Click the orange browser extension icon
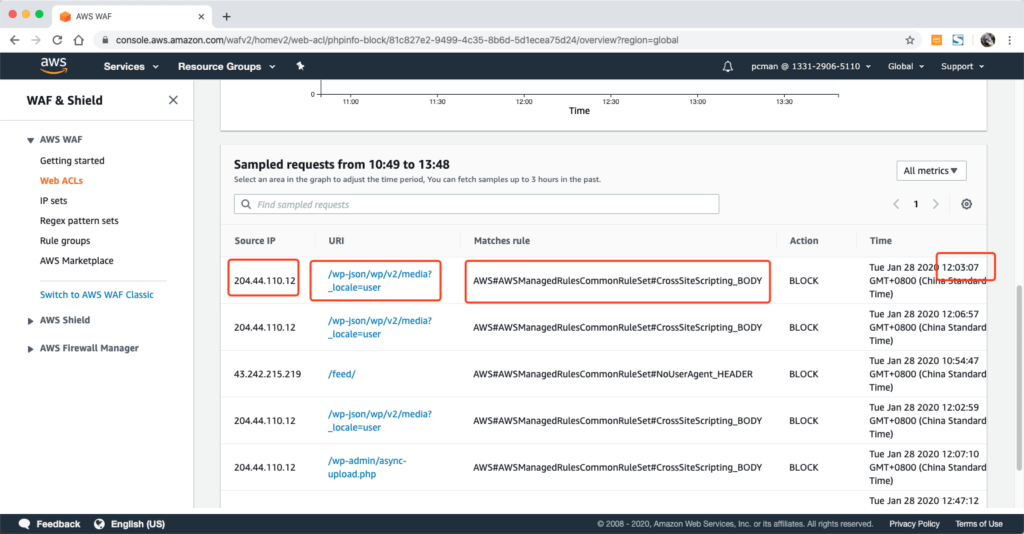The image size is (1024, 534). [x=936, y=40]
